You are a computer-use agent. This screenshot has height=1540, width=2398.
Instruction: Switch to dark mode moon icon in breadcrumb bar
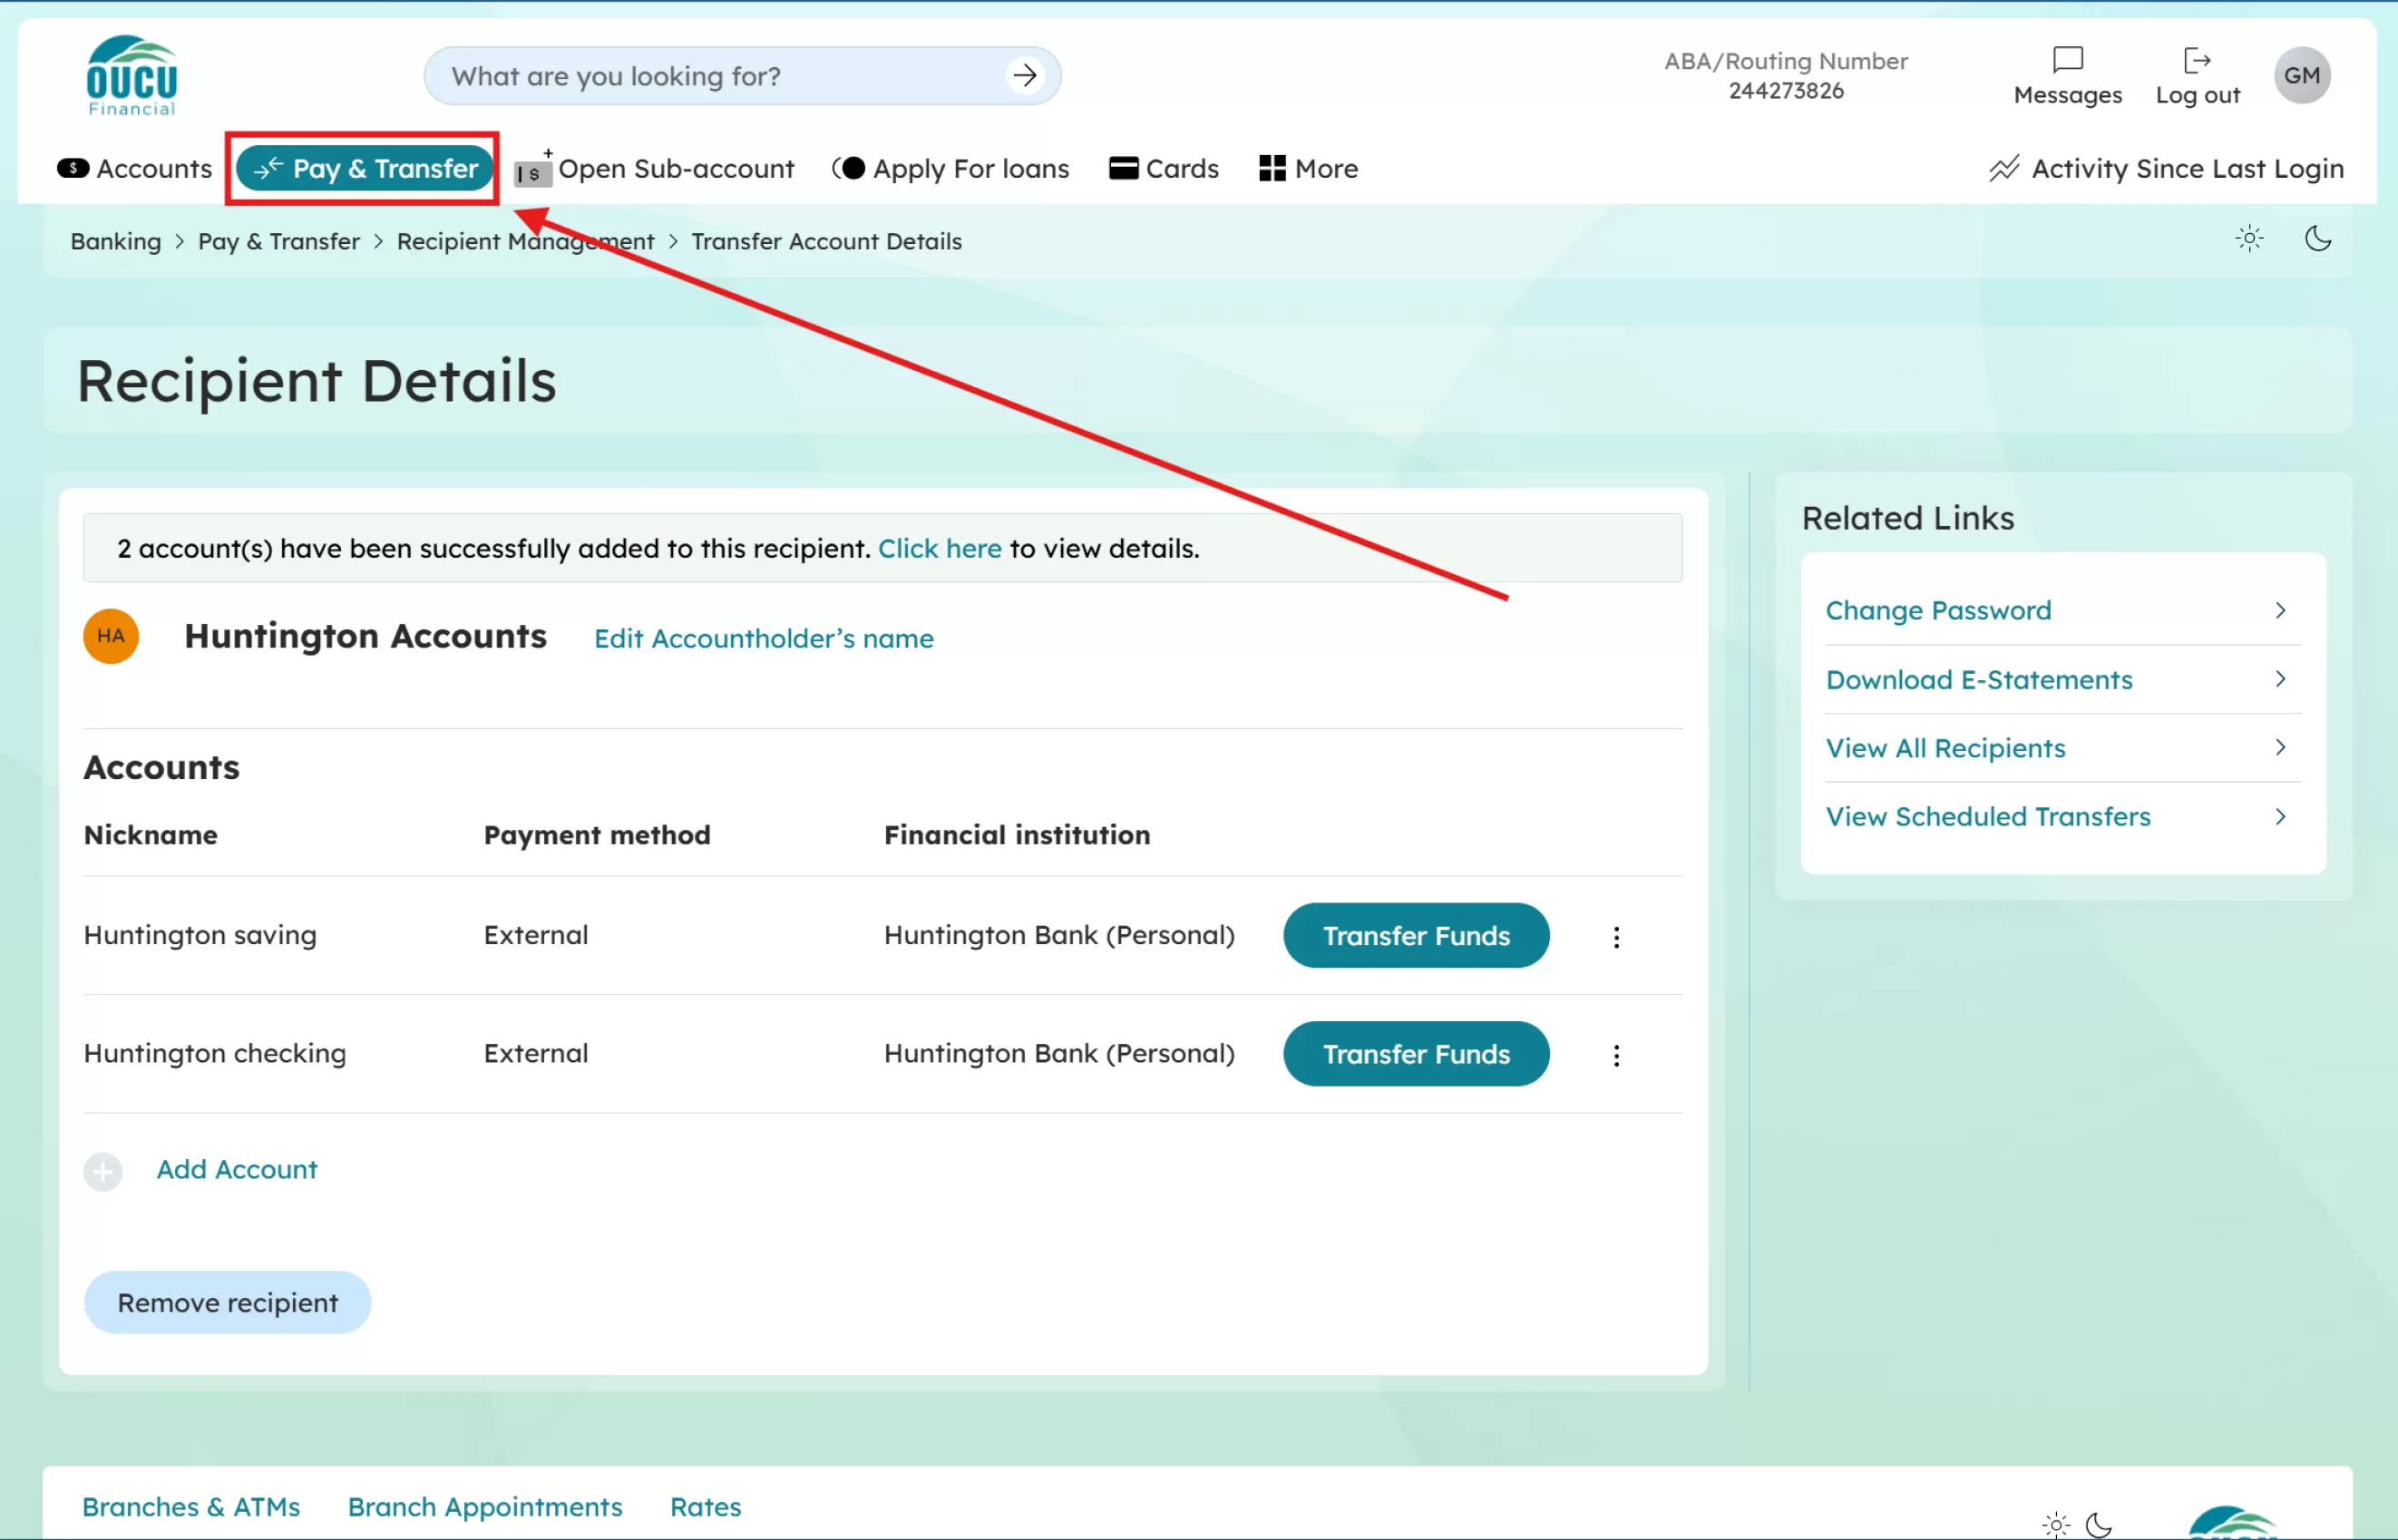coord(2317,239)
